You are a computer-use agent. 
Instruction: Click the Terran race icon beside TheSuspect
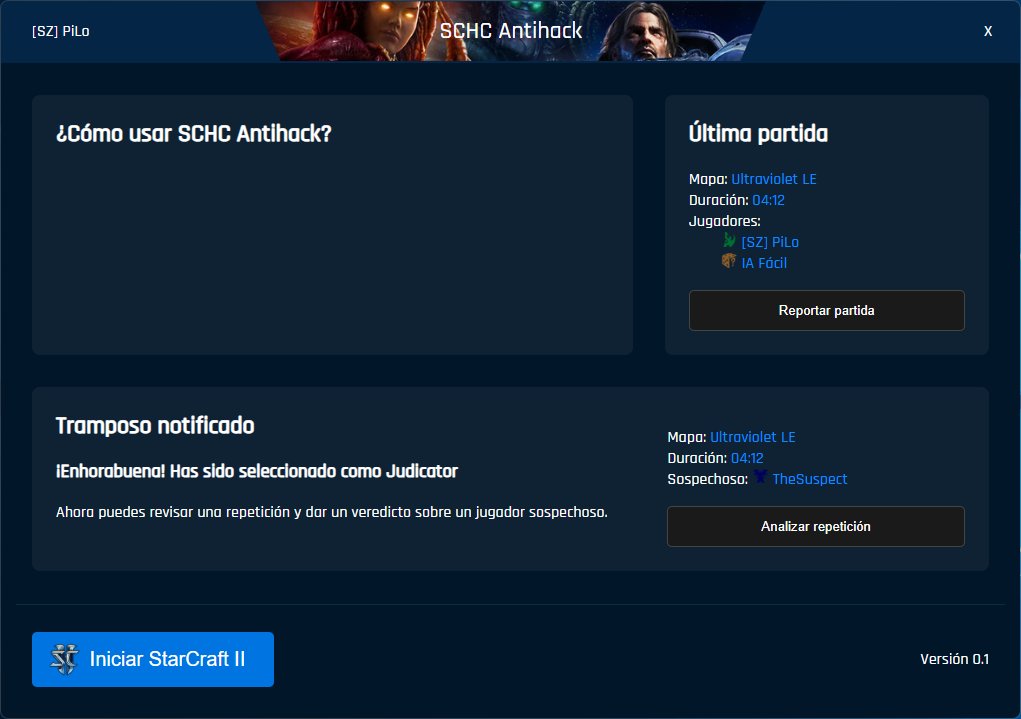coord(760,477)
